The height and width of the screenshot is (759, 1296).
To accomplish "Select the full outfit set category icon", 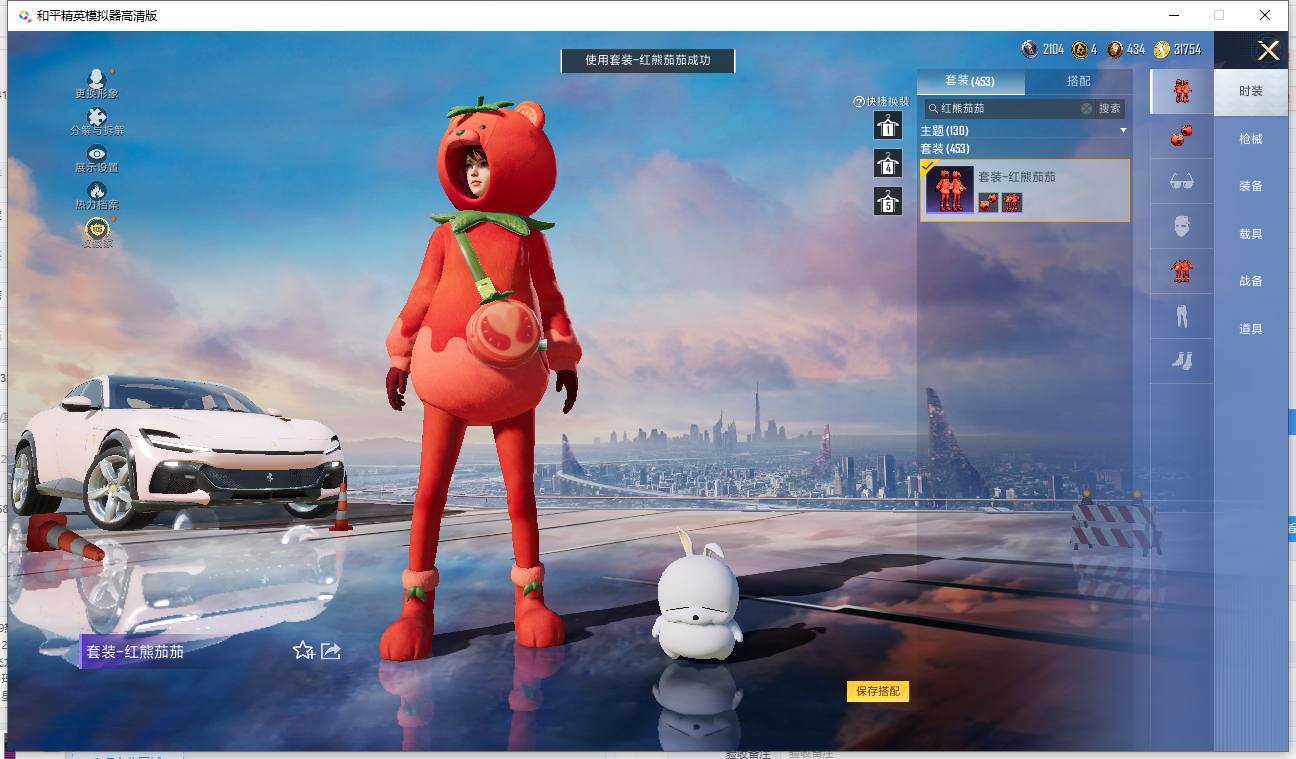I will pyautogui.click(x=1182, y=91).
